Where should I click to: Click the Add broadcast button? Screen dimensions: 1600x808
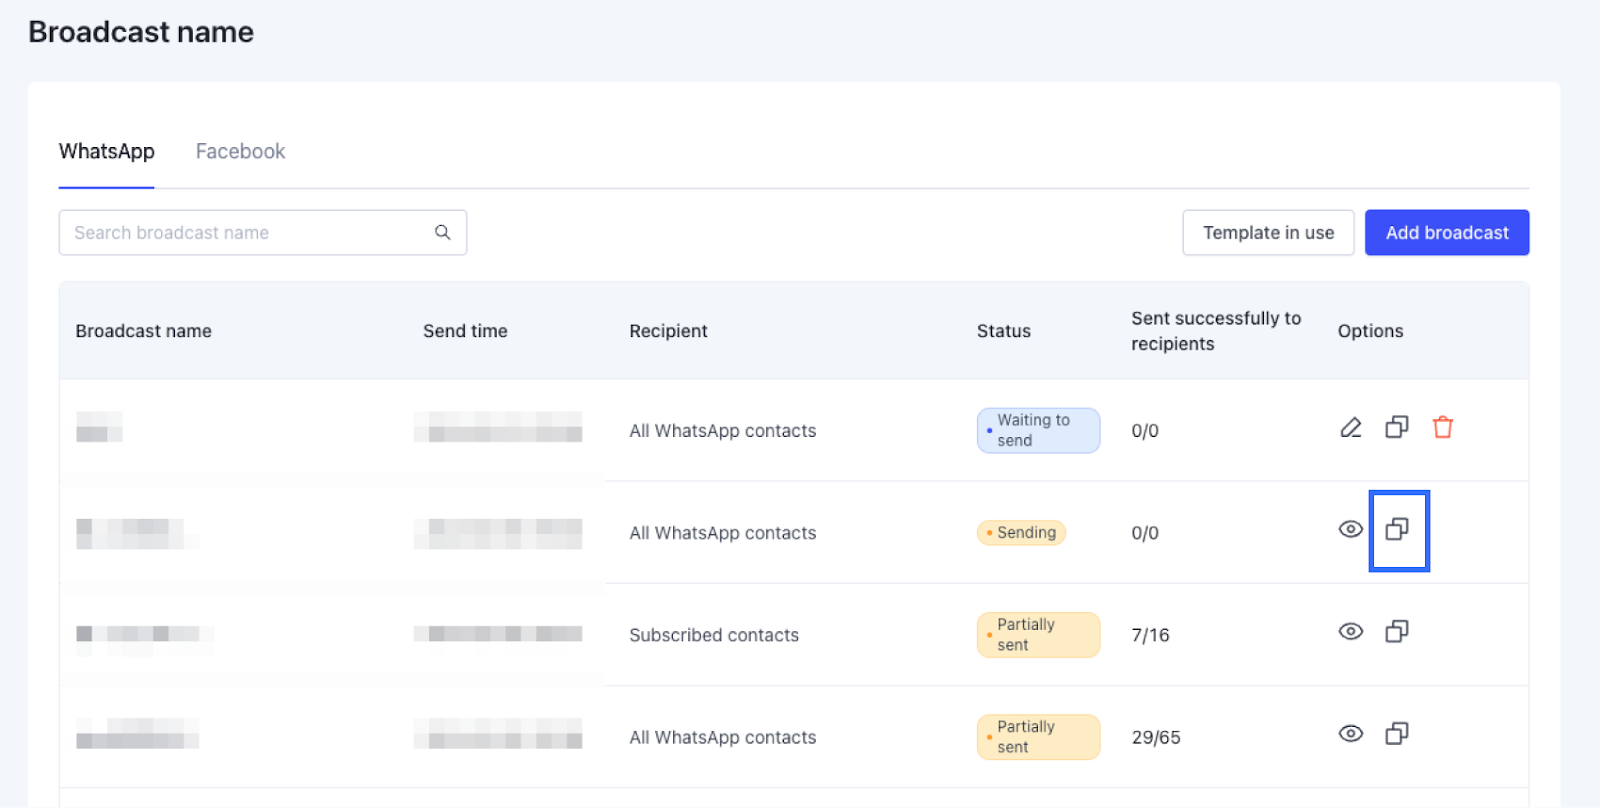click(x=1446, y=232)
